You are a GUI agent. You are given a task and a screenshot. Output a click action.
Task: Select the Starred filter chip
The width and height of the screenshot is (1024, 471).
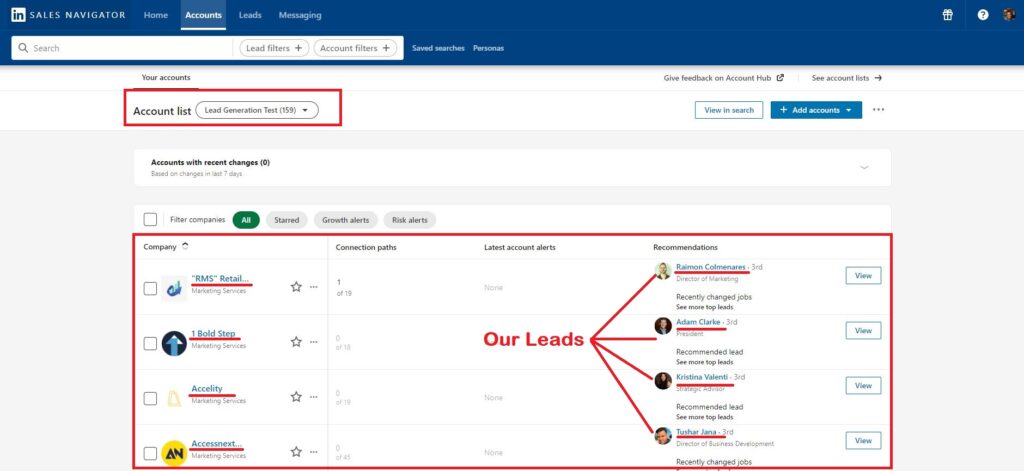(x=287, y=220)
